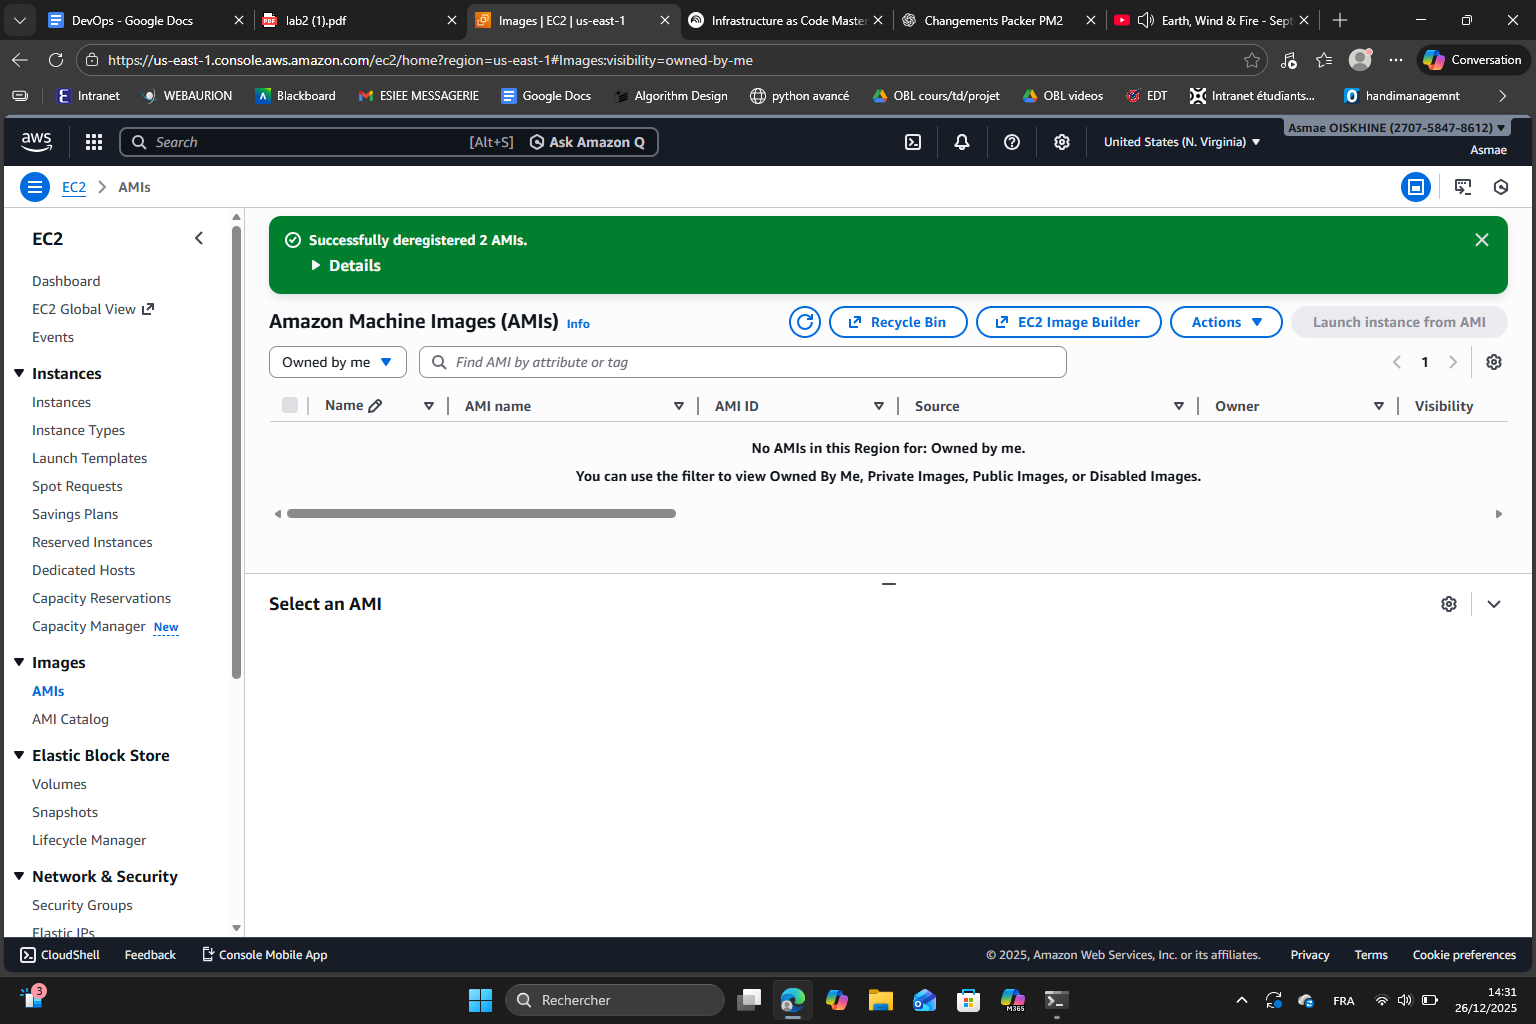
Task: Open the notifications bell
Action: coord(961,141)
